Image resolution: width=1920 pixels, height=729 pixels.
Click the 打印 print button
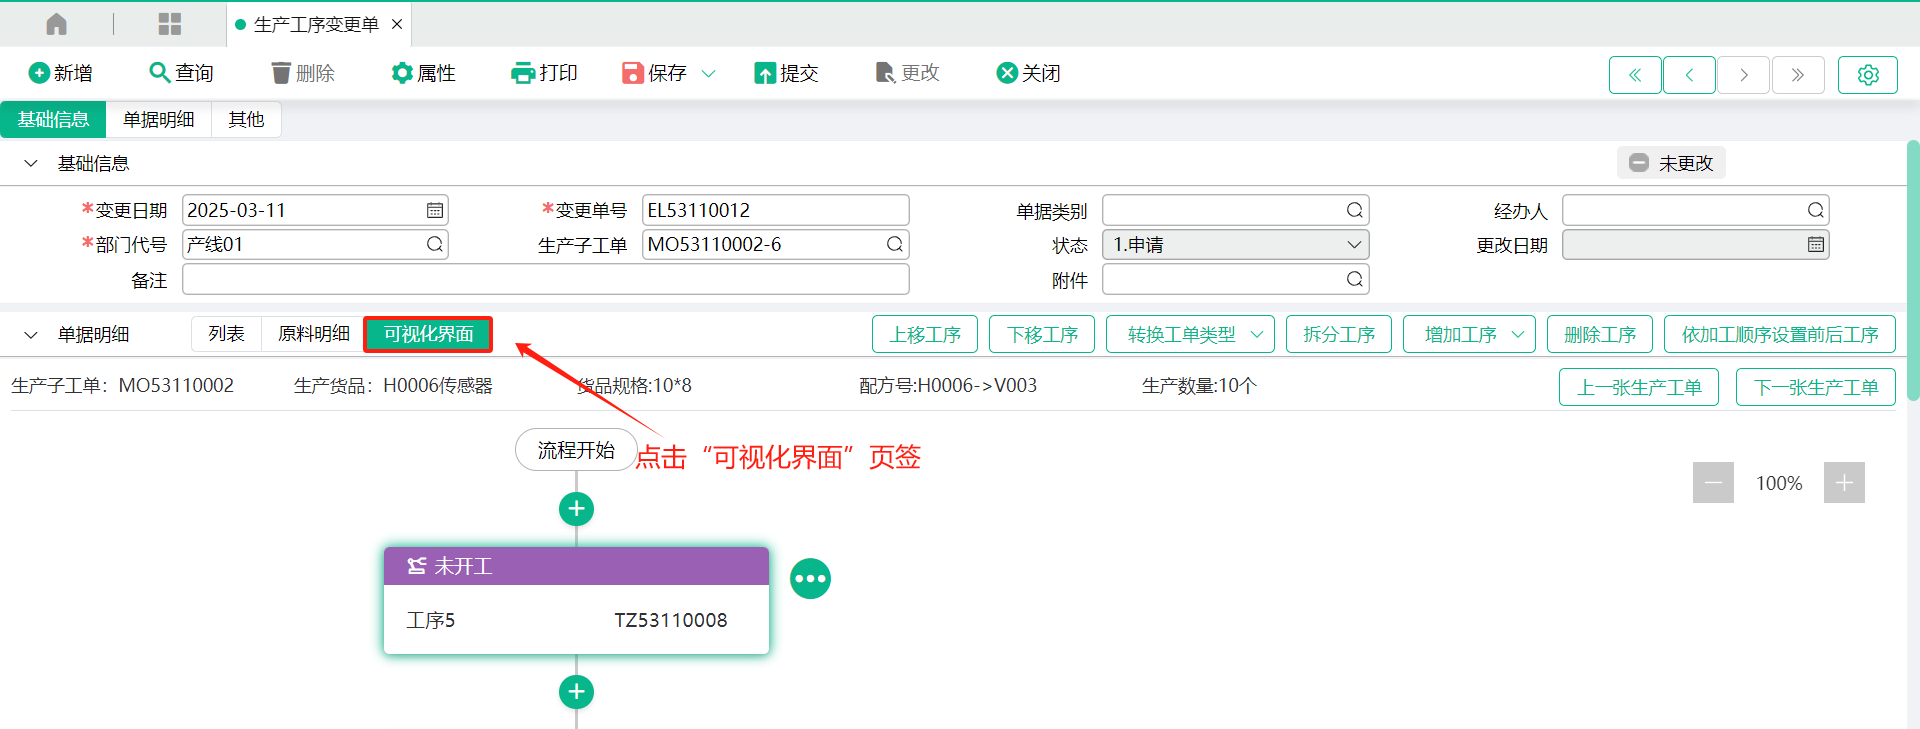coord(544,73)
